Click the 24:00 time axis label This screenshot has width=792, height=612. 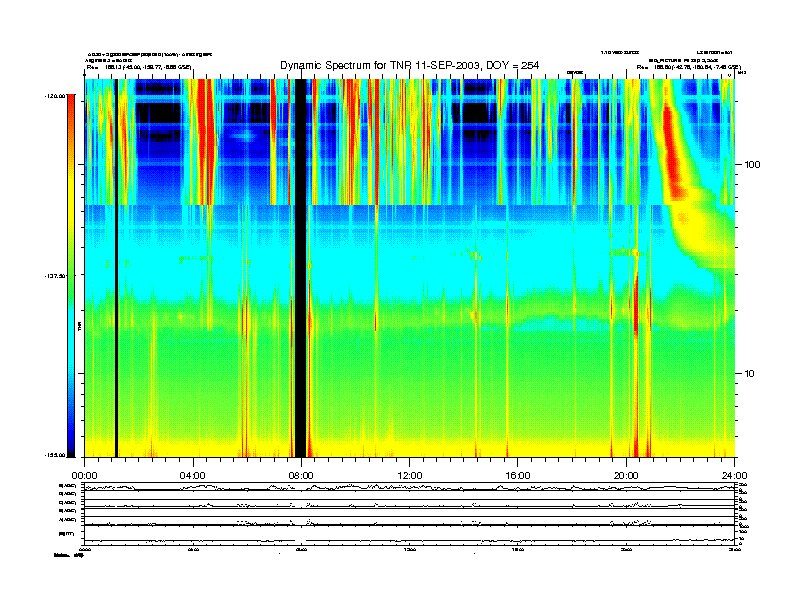tap(734, 476)
